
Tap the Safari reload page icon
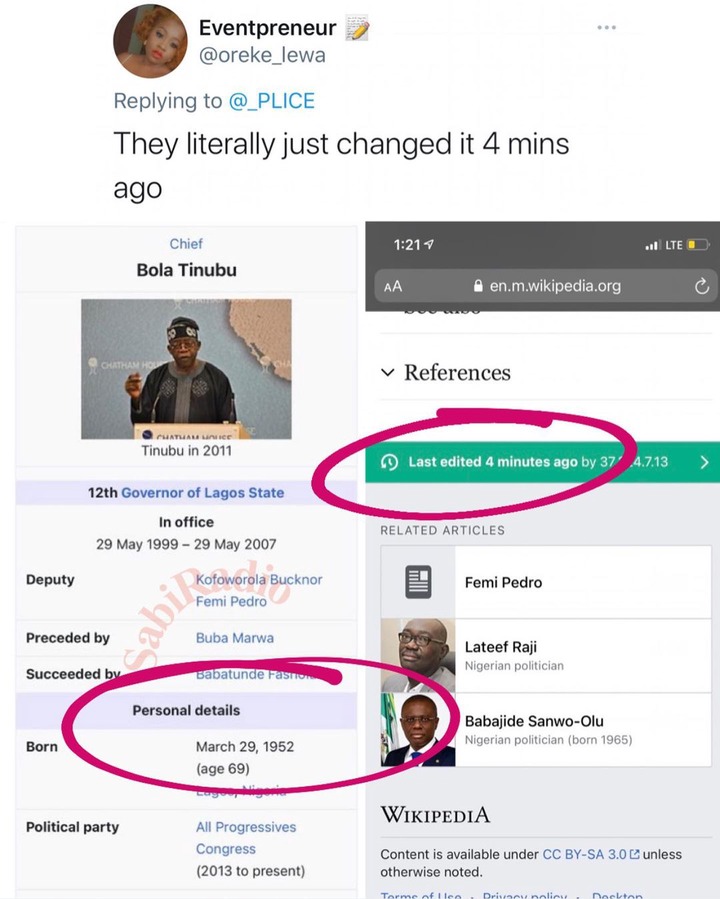(702, 286)
